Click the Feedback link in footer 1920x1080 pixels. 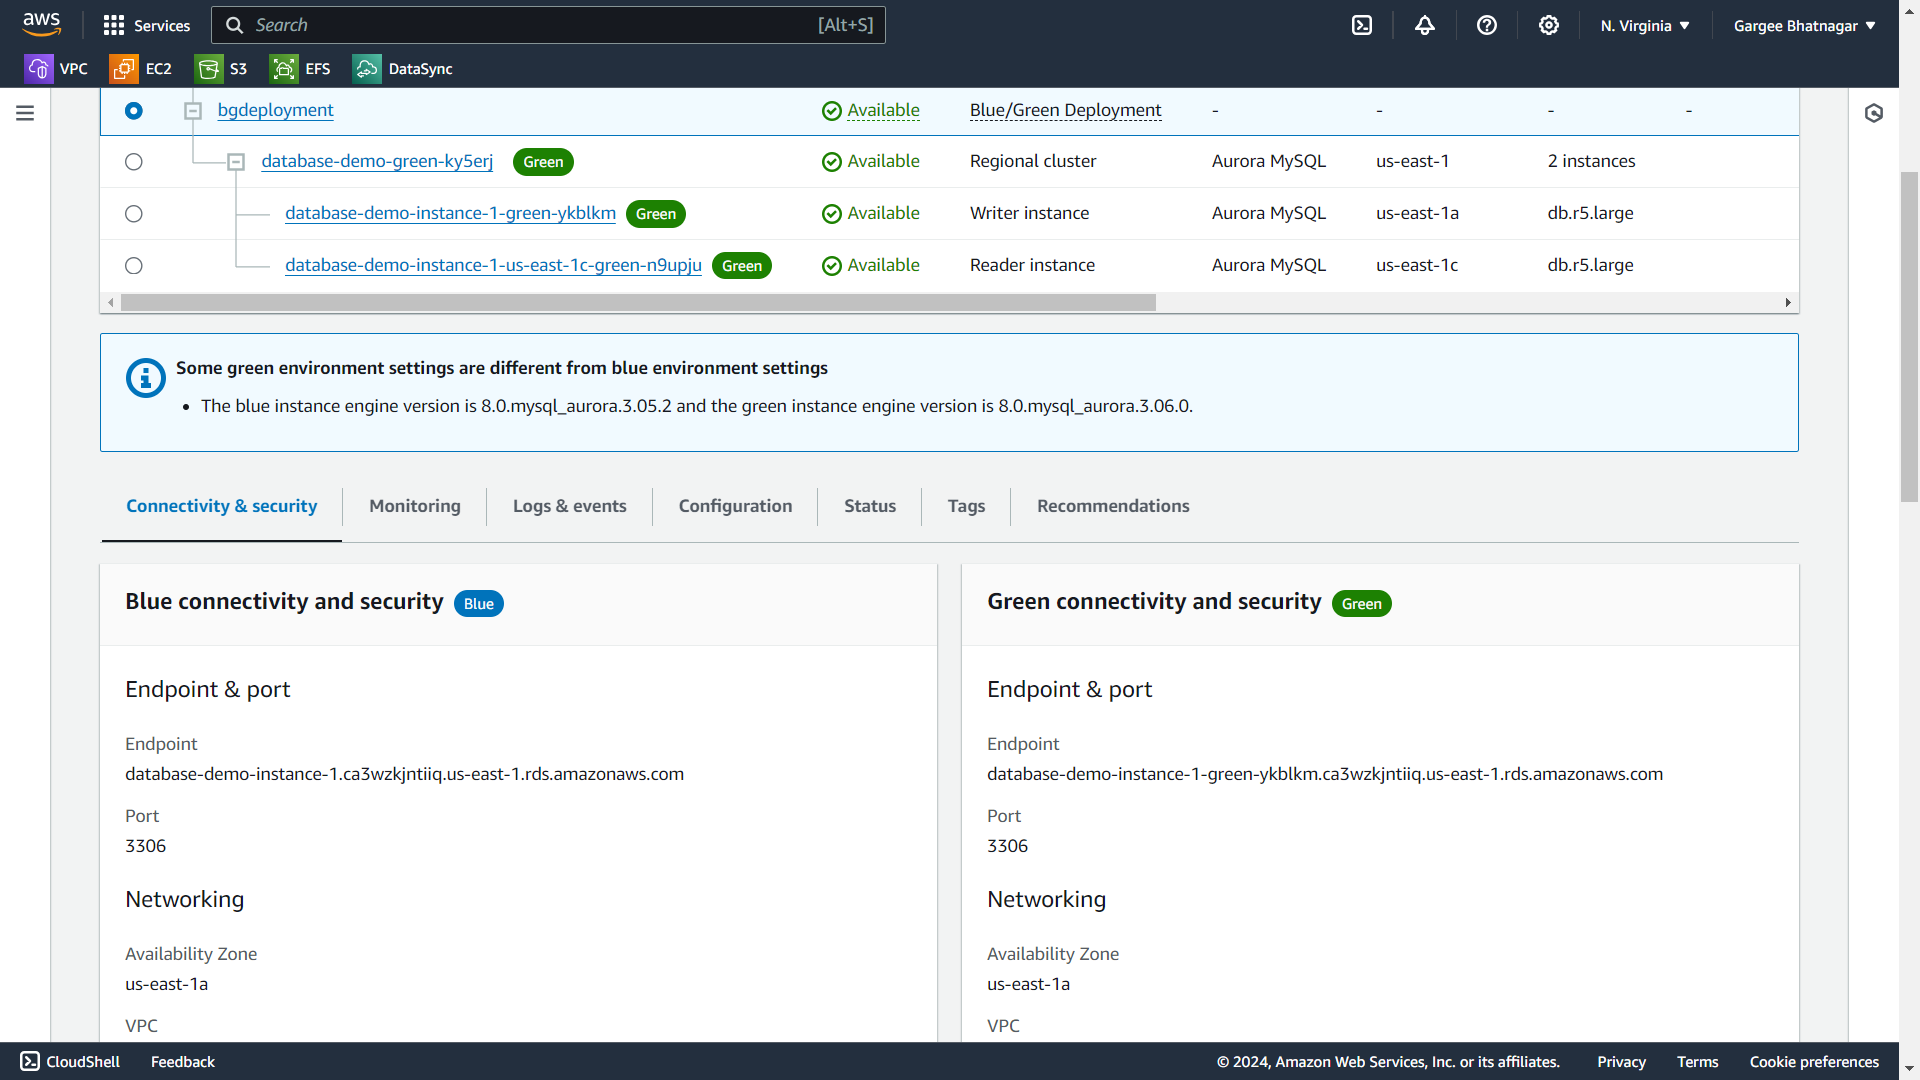(182, 1062)
